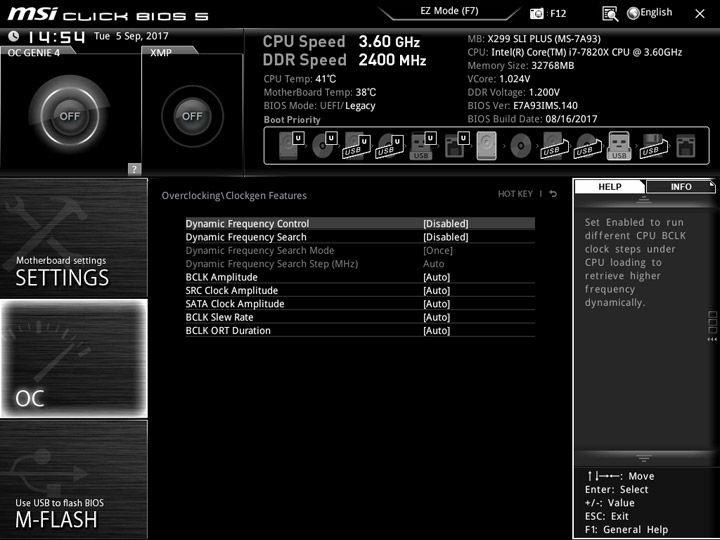Switch to the HELP tab
The width and height of the screenshot is (720, 540).
(610, 186)
